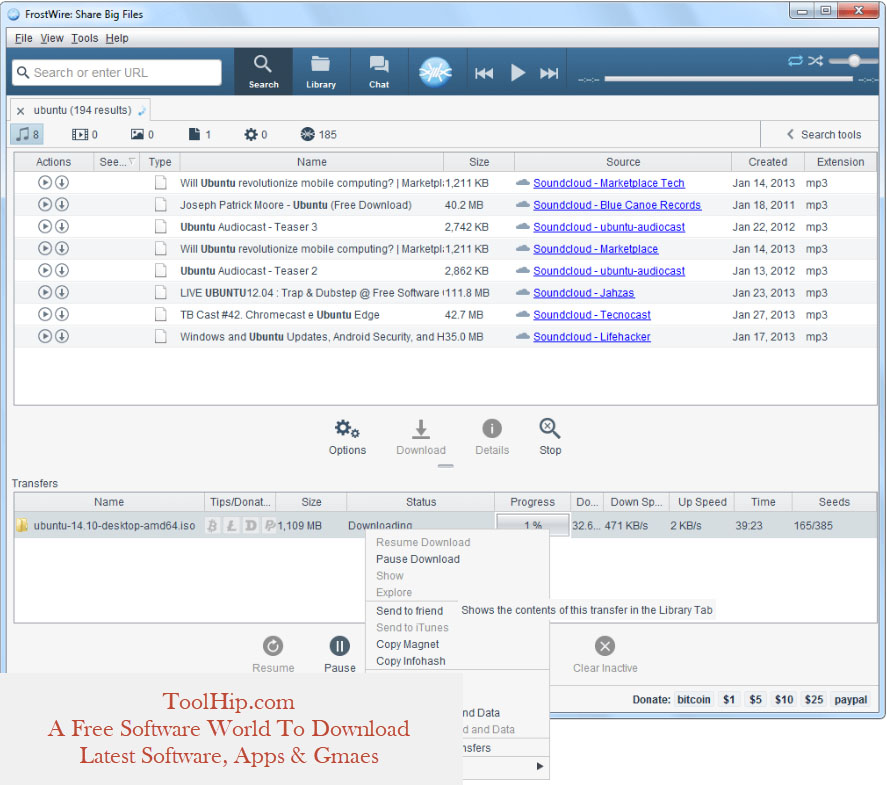Viewport: 887px width, 785px height.
Task: Tip with dogecoin icon on ubuntu transfer
Action: (x=251, y=526)
